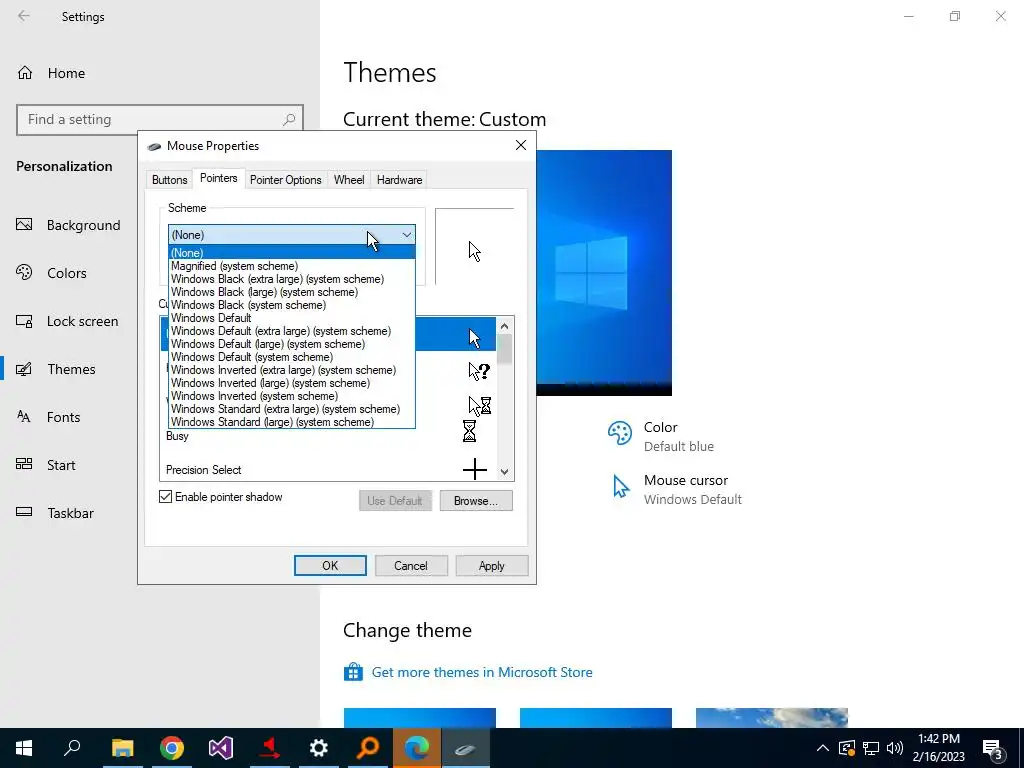
Task: Switch to Mouse Properties taskbar item
Action: point(465,748)
